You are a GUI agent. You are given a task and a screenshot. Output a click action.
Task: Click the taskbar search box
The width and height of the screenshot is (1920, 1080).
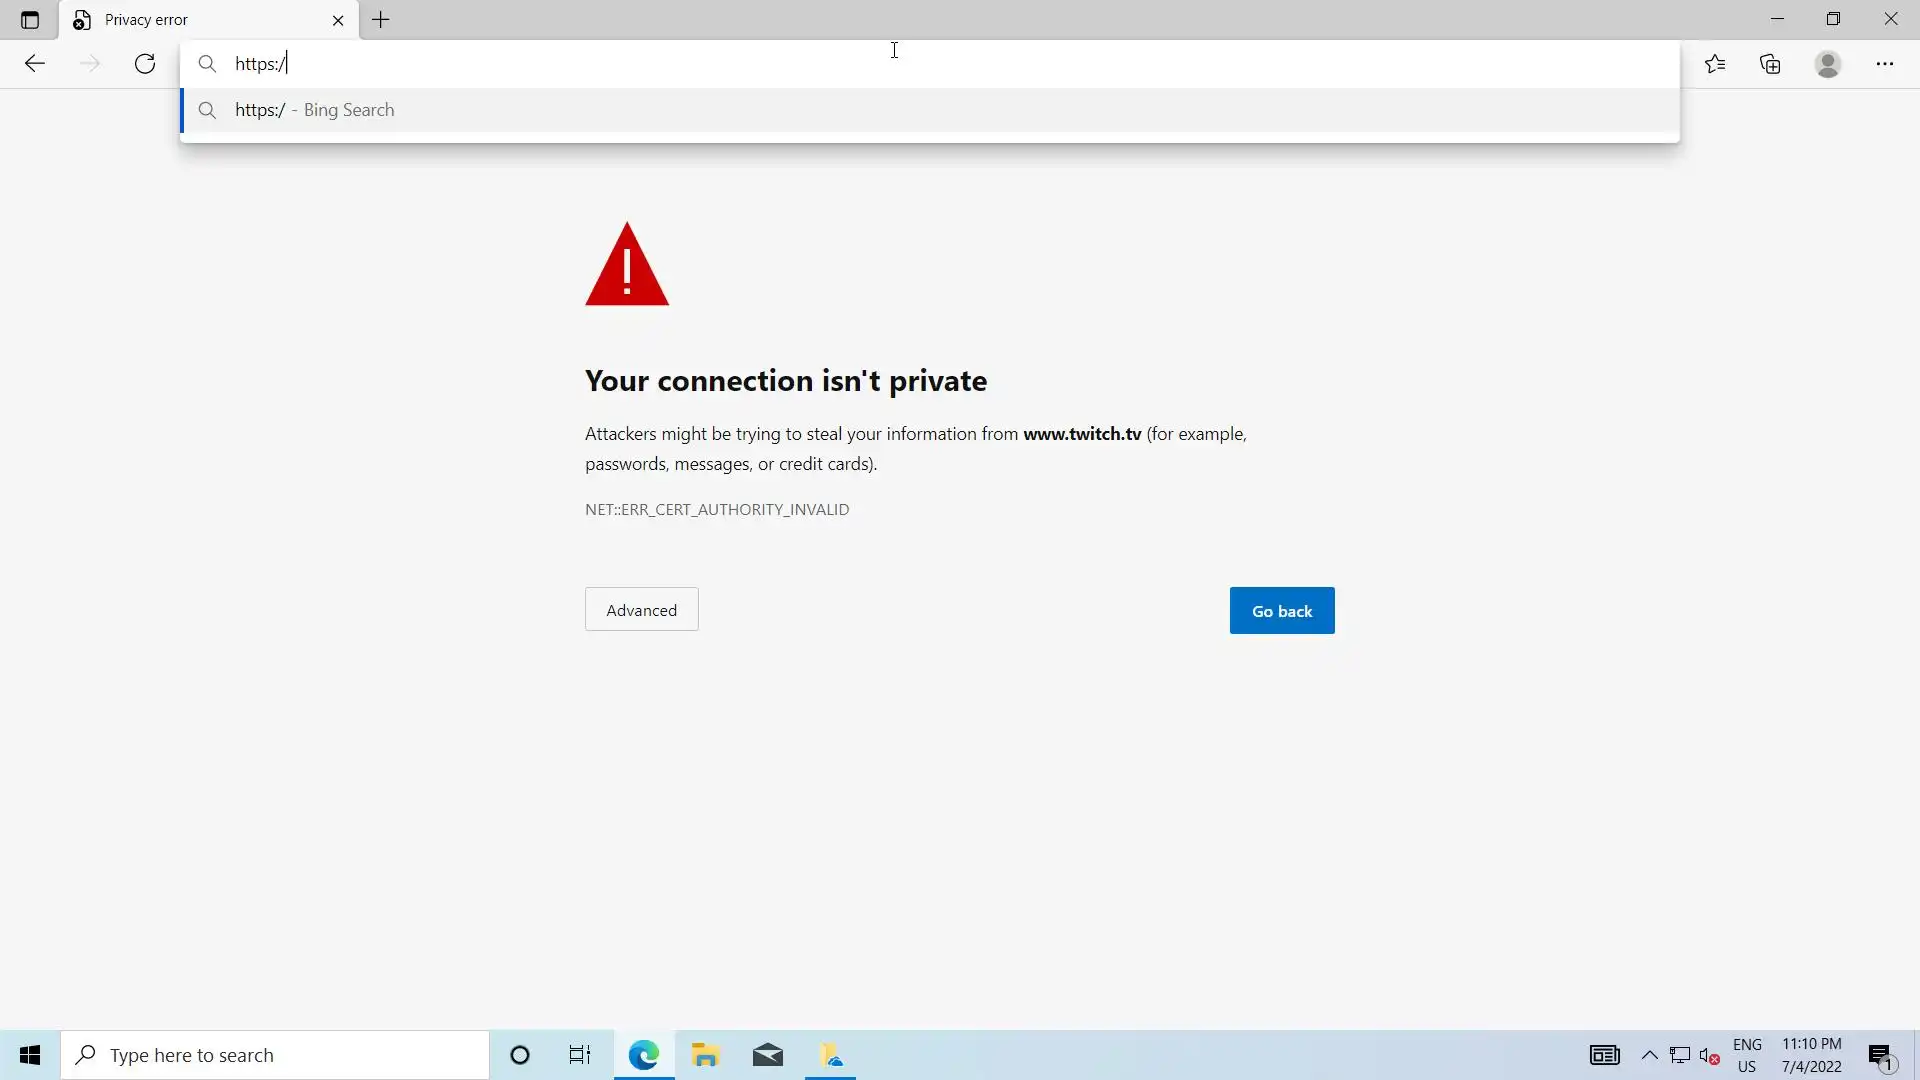(275, 1055)
